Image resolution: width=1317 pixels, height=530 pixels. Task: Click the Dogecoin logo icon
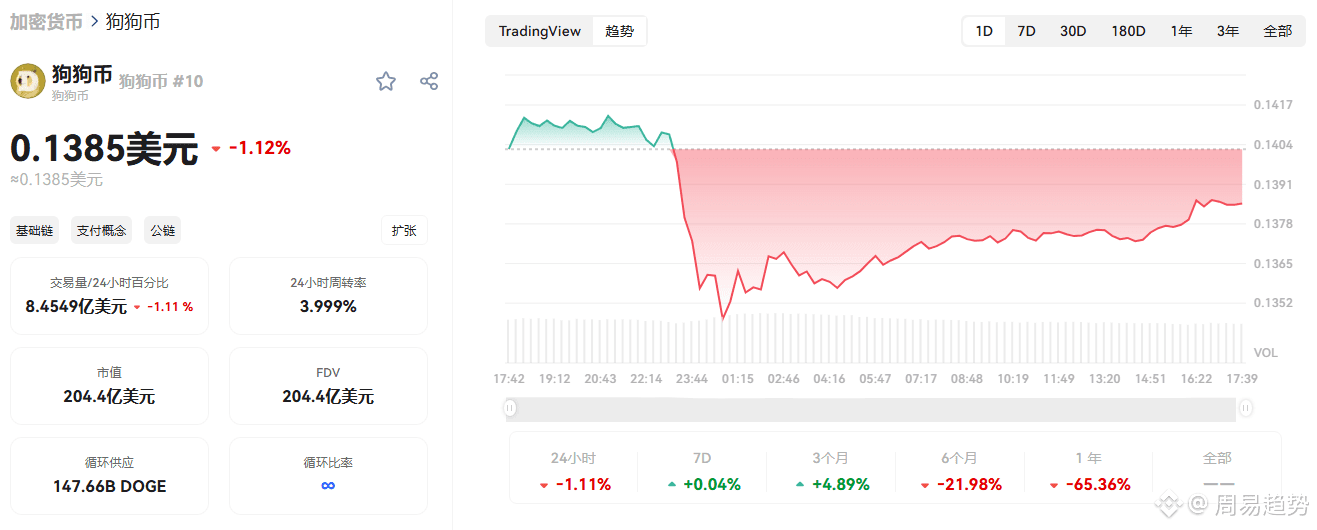[x=28, y=81]
